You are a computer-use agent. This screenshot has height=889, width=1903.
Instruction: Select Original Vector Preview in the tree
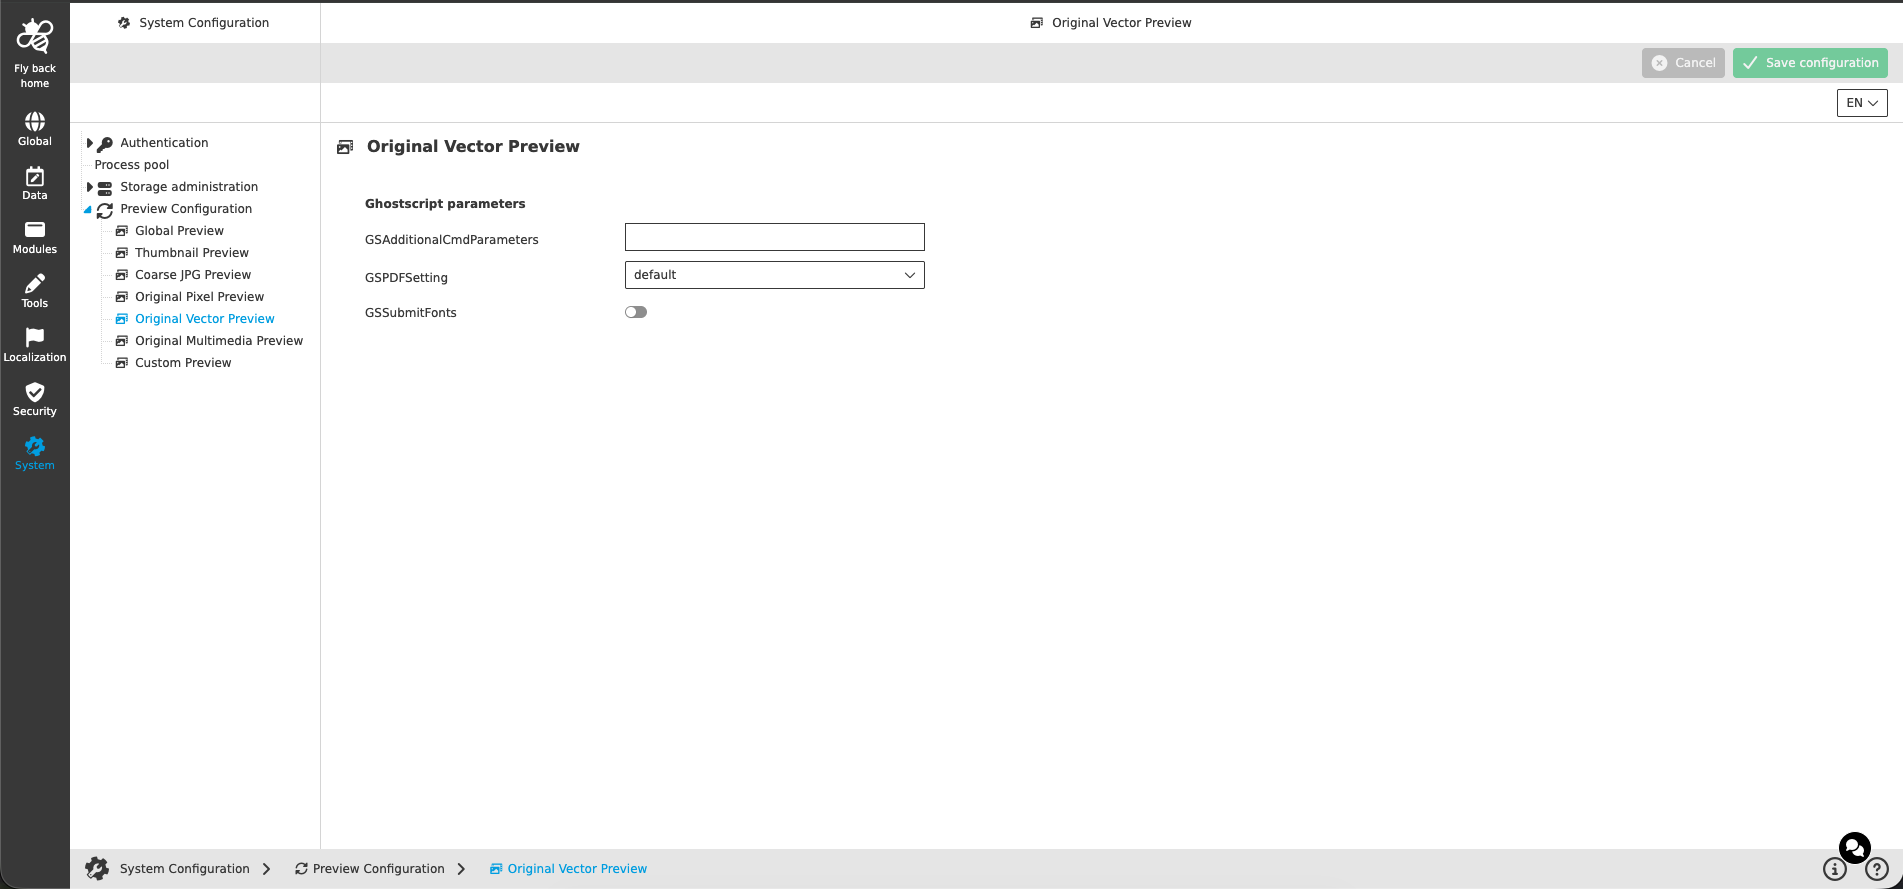coord(205,319)
